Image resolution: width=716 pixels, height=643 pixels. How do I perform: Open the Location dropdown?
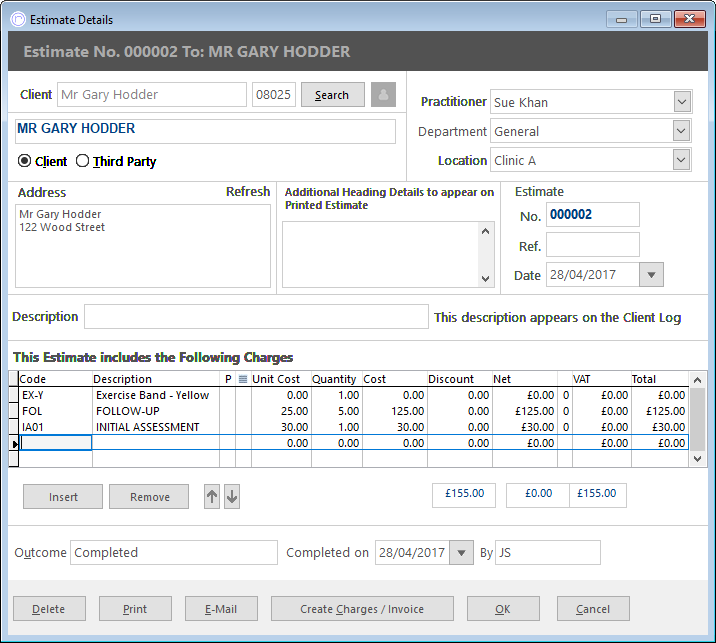681,160
